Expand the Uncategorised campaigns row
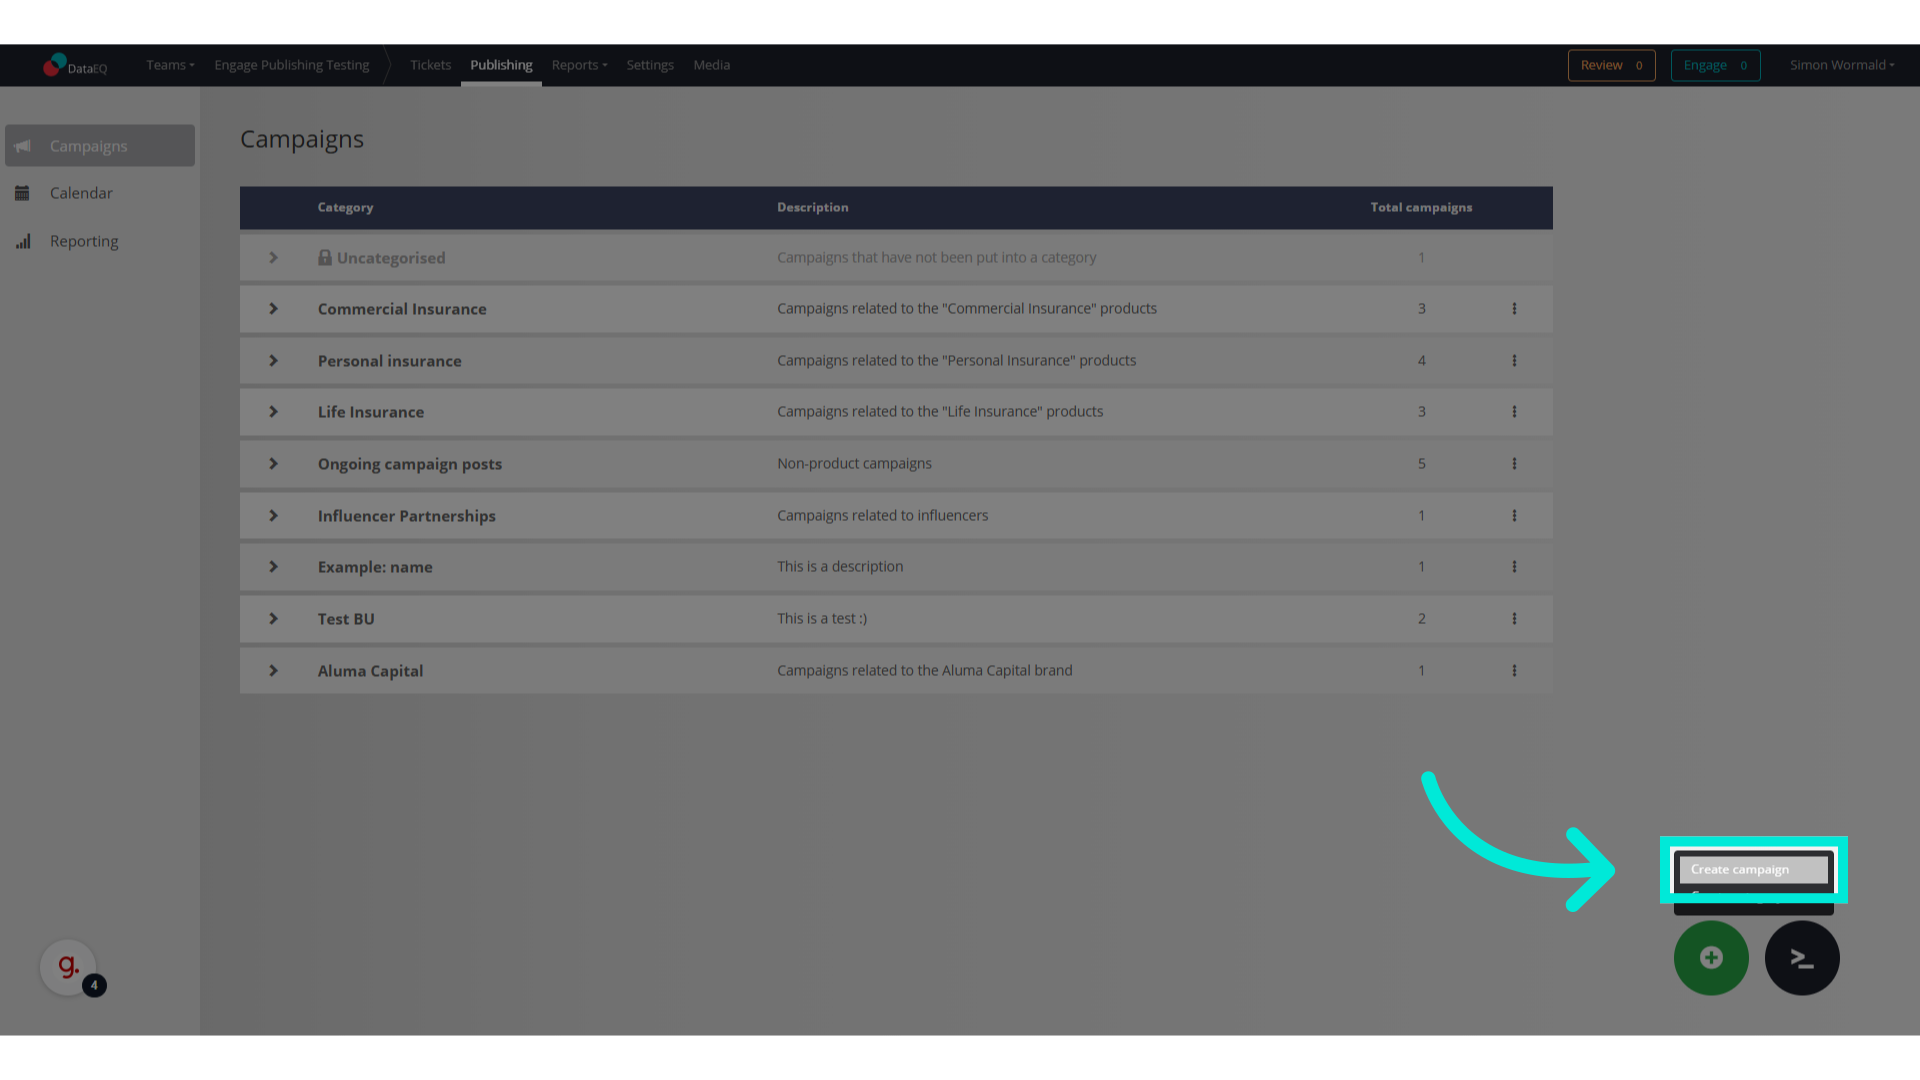Image resolution: width=1920 pixels, height=1080 pixels. tap(273, 258)
